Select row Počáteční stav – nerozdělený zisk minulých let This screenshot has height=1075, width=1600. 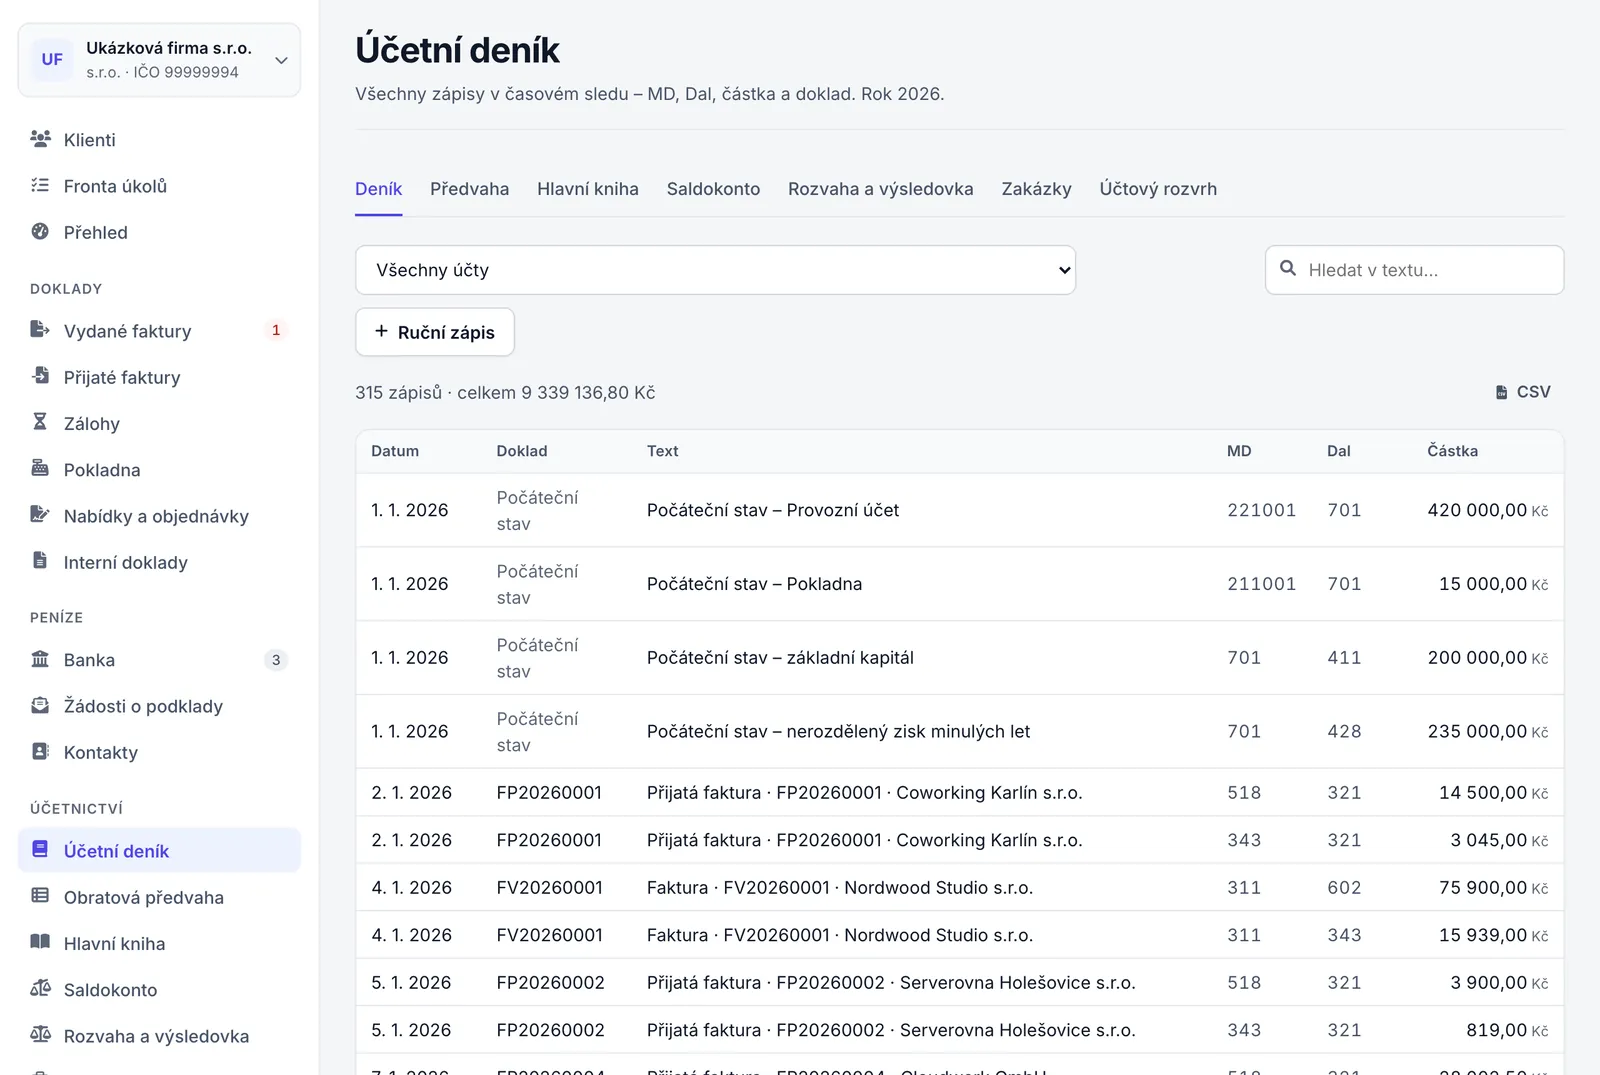pyautogui.click(x=959, y=731)
